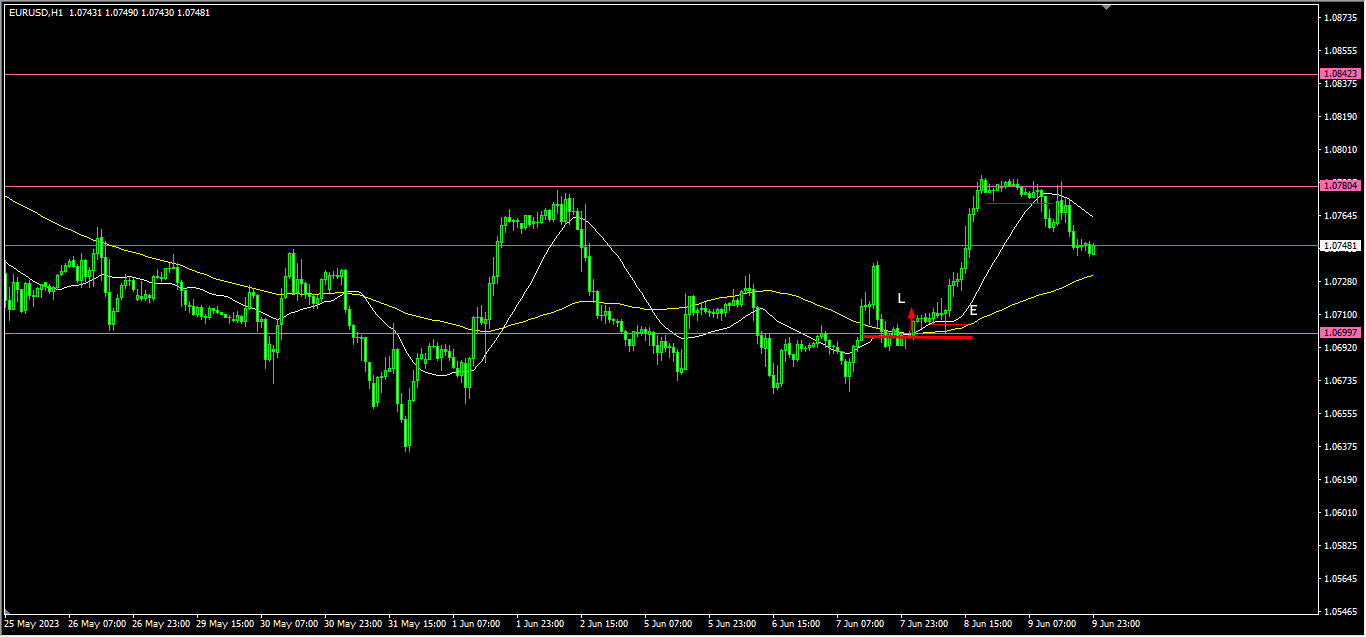This screenshot has height=637, width=1366.
Task: Click the pink 1.06997 price tag
Action: tap(1340, 332)
